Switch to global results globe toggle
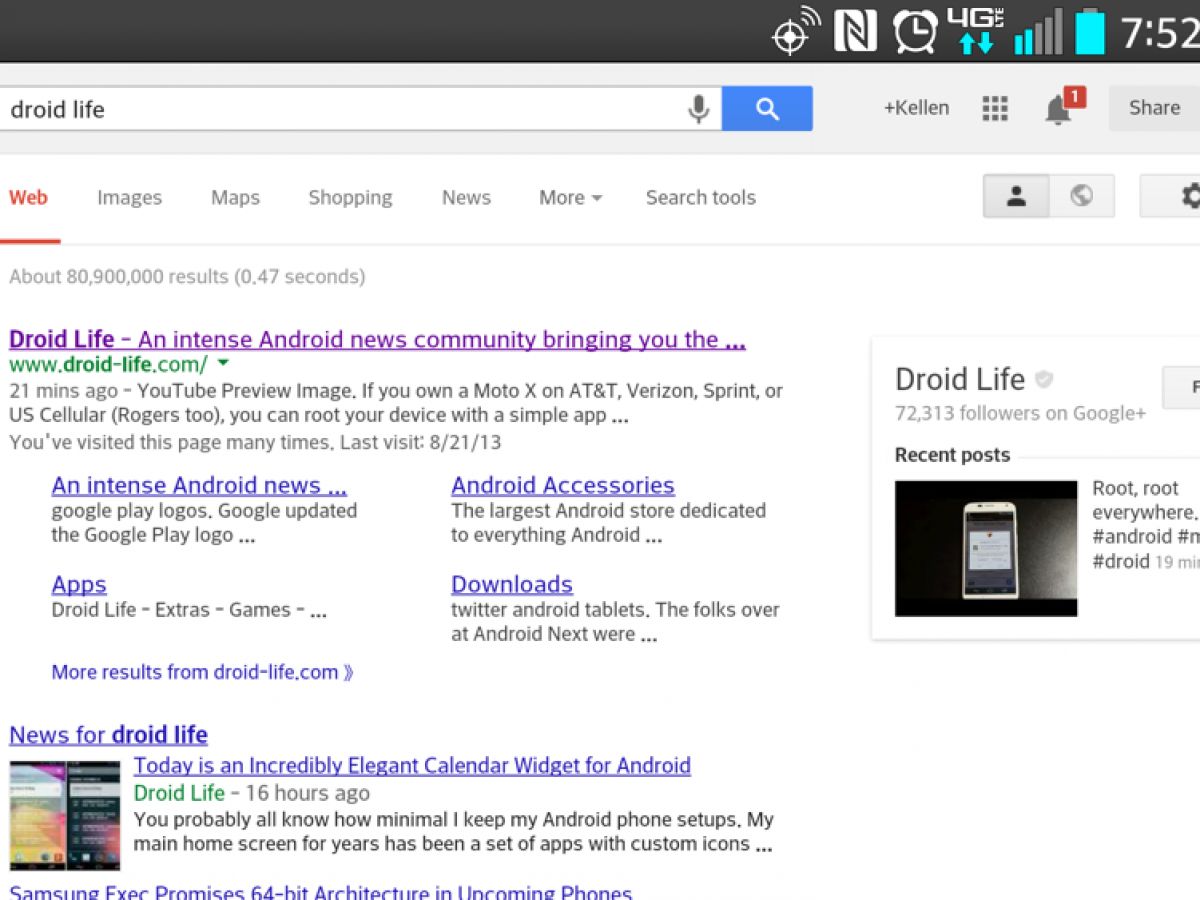This screenshot has width=1200, height=900. coord(1081,196)
